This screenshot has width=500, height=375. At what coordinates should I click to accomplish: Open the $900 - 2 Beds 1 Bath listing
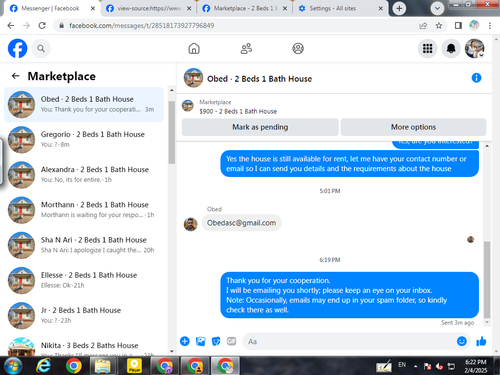pyautogui.click(x=238, y=111)
